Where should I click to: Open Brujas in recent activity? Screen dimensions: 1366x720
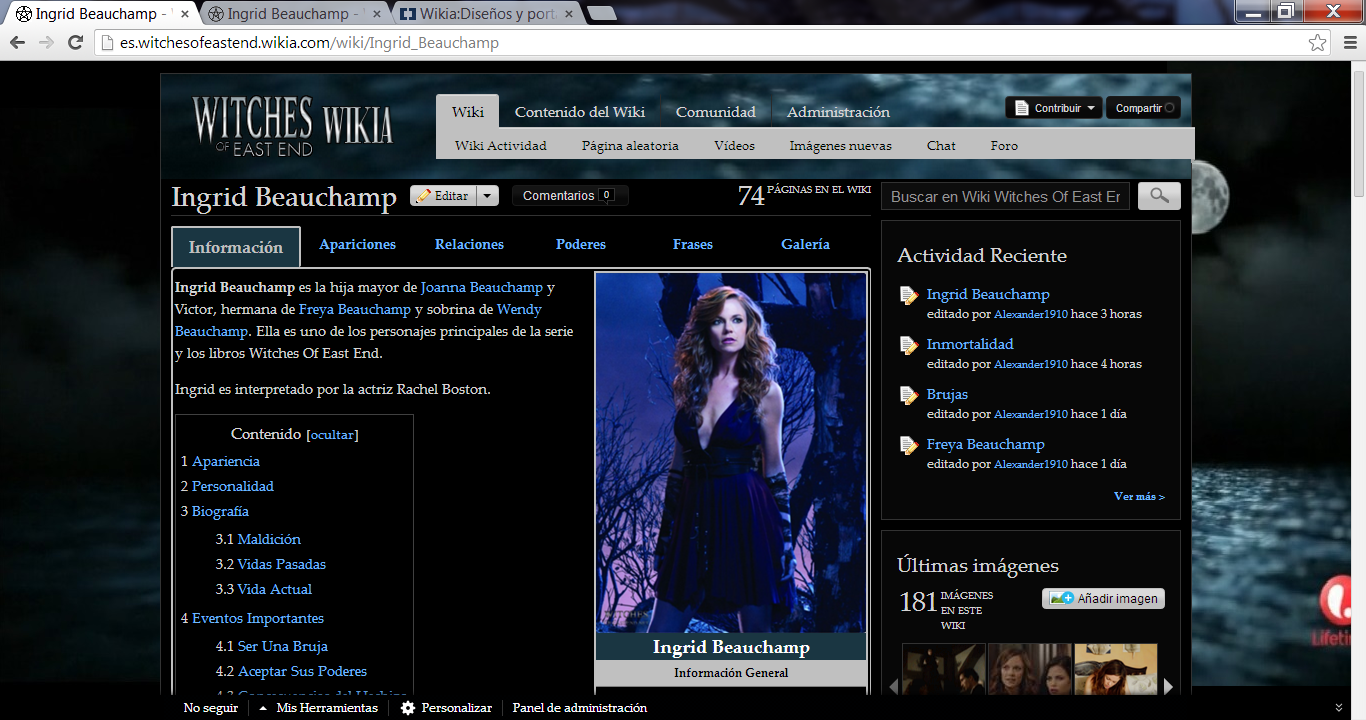point(947,394)
